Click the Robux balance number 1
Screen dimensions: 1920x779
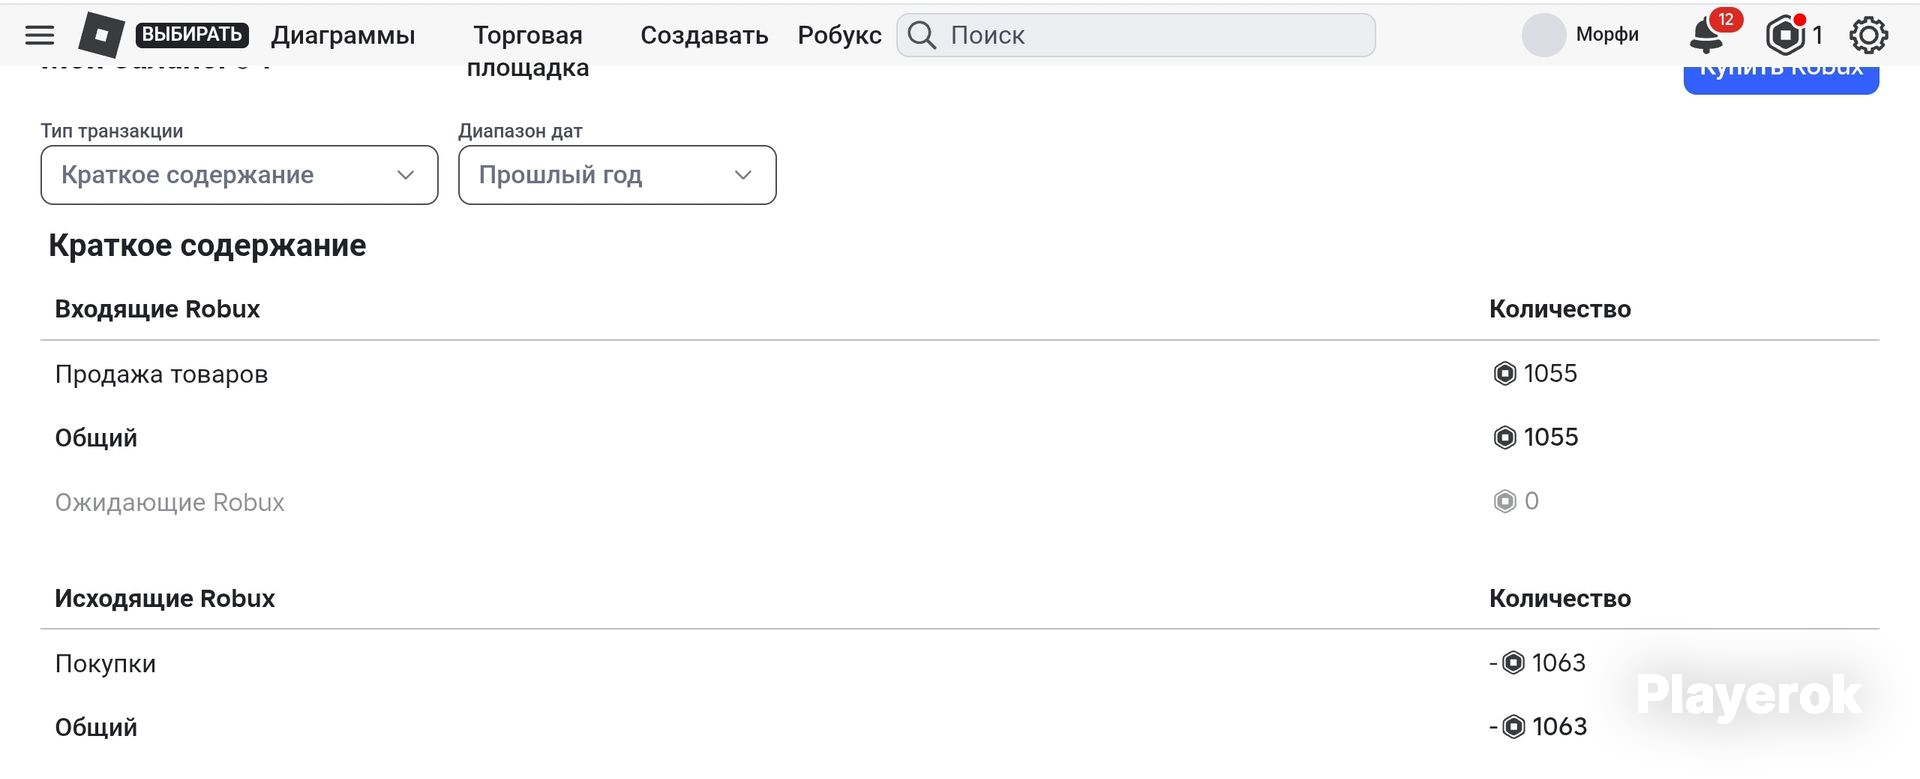pos(1817,36)
